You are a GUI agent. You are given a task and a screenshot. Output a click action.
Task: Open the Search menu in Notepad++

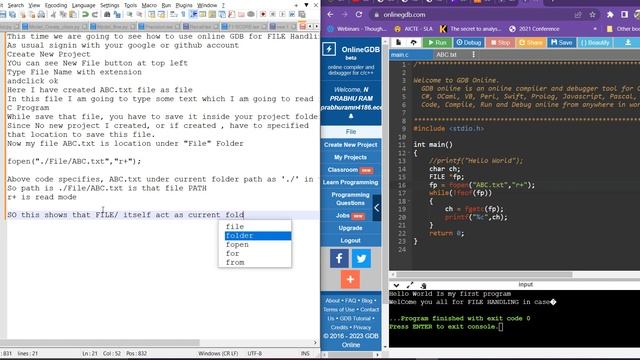click(16, 5)
